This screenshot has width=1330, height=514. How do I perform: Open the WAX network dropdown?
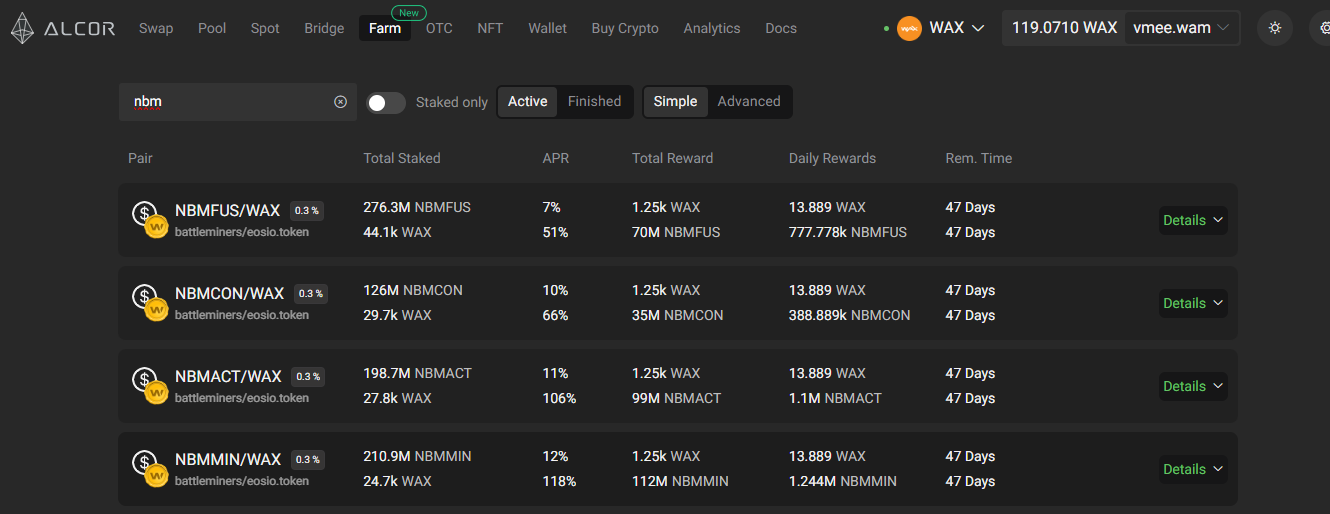(x=940, y=28)
